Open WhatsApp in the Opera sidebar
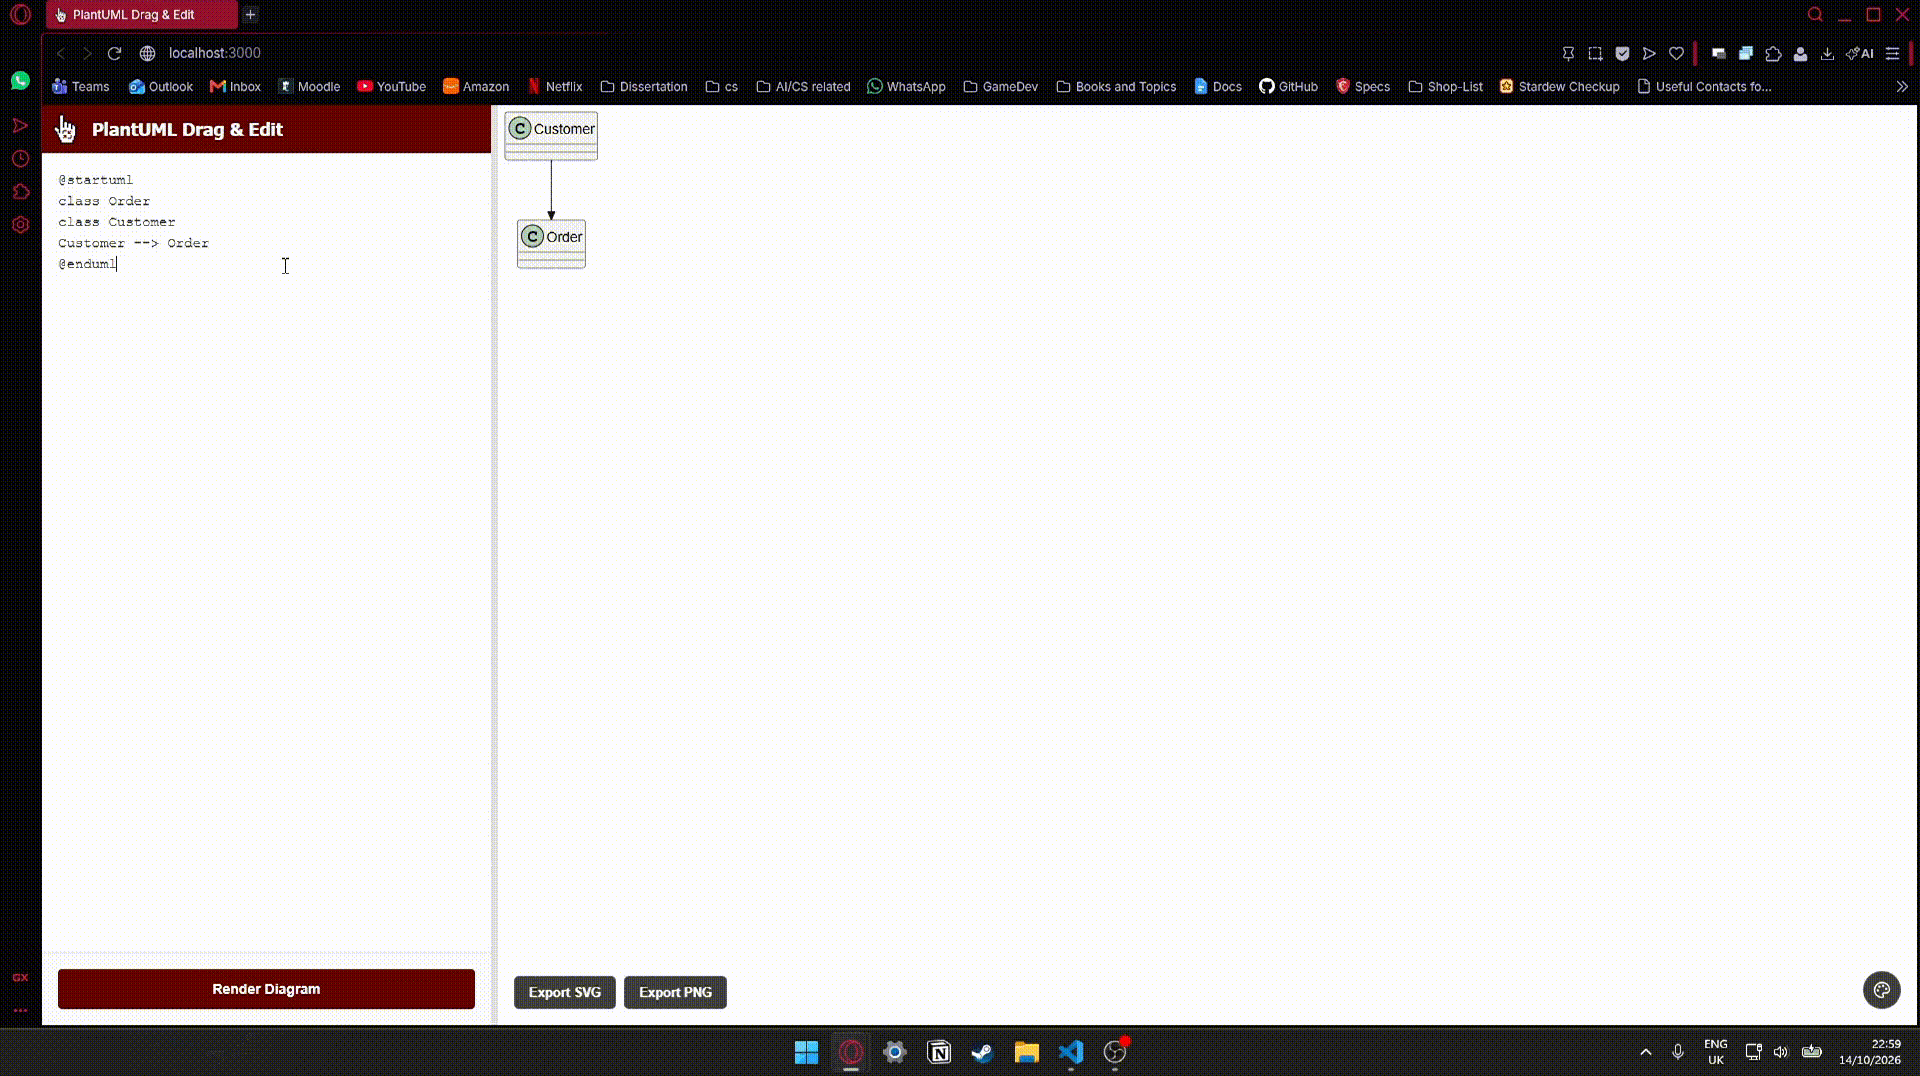Screen dimensions: 1920x1076 pyautogui.click(x=20, y=81)
